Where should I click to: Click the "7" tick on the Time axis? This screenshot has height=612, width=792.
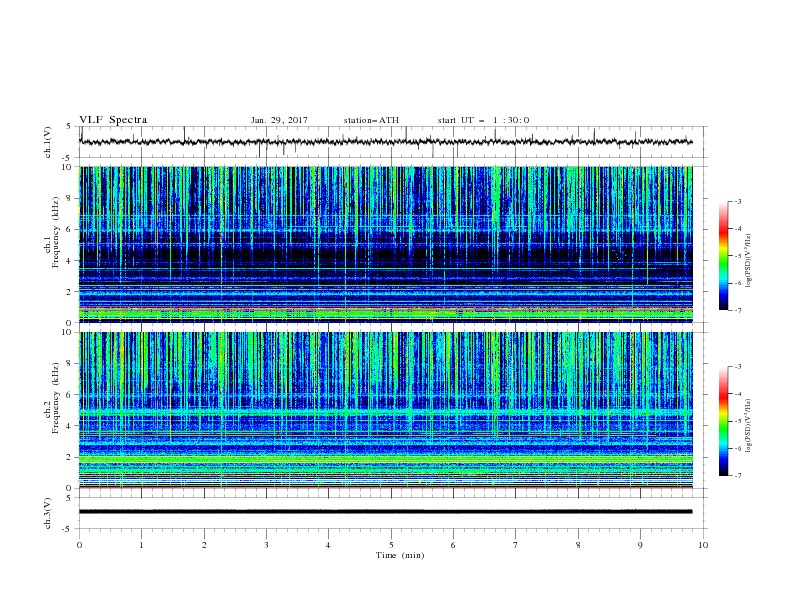pyautogui.click(x=515, y=545)
